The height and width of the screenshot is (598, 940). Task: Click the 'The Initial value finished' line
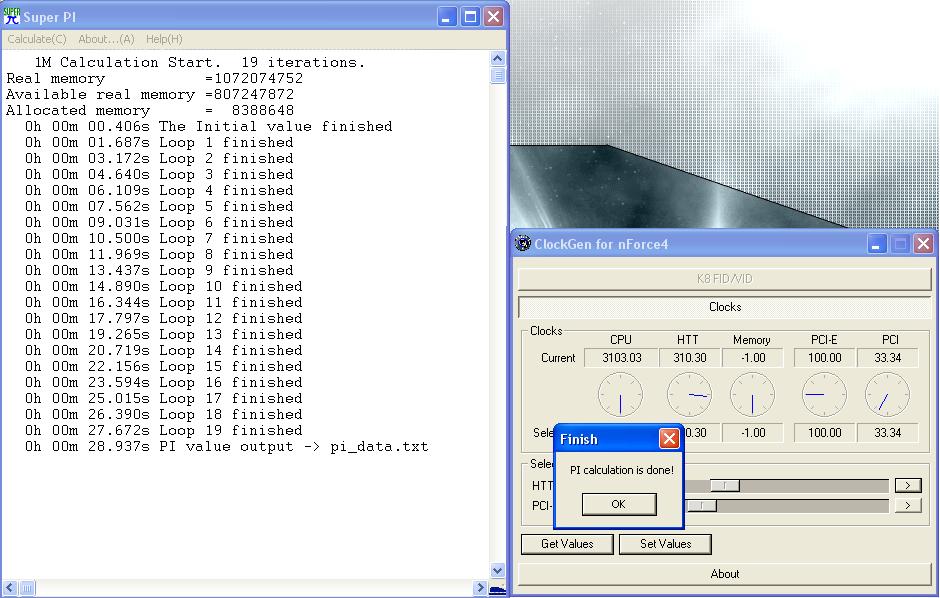click(x=209, y=126)
